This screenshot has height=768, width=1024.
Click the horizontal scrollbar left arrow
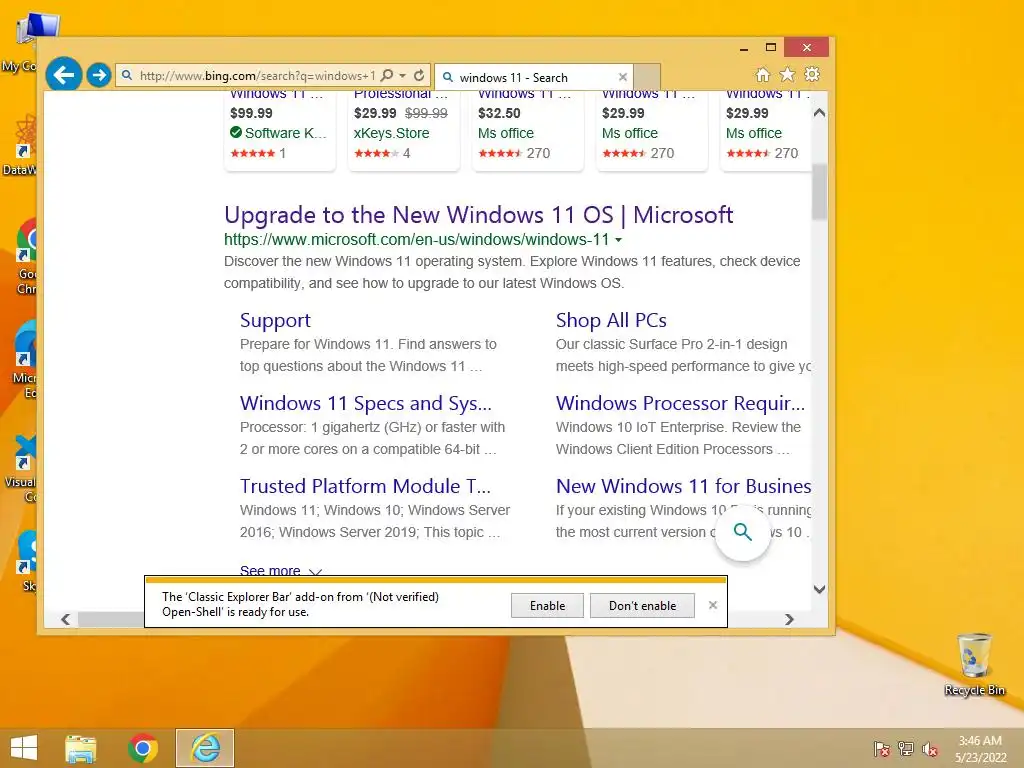[x=65, y=619]
